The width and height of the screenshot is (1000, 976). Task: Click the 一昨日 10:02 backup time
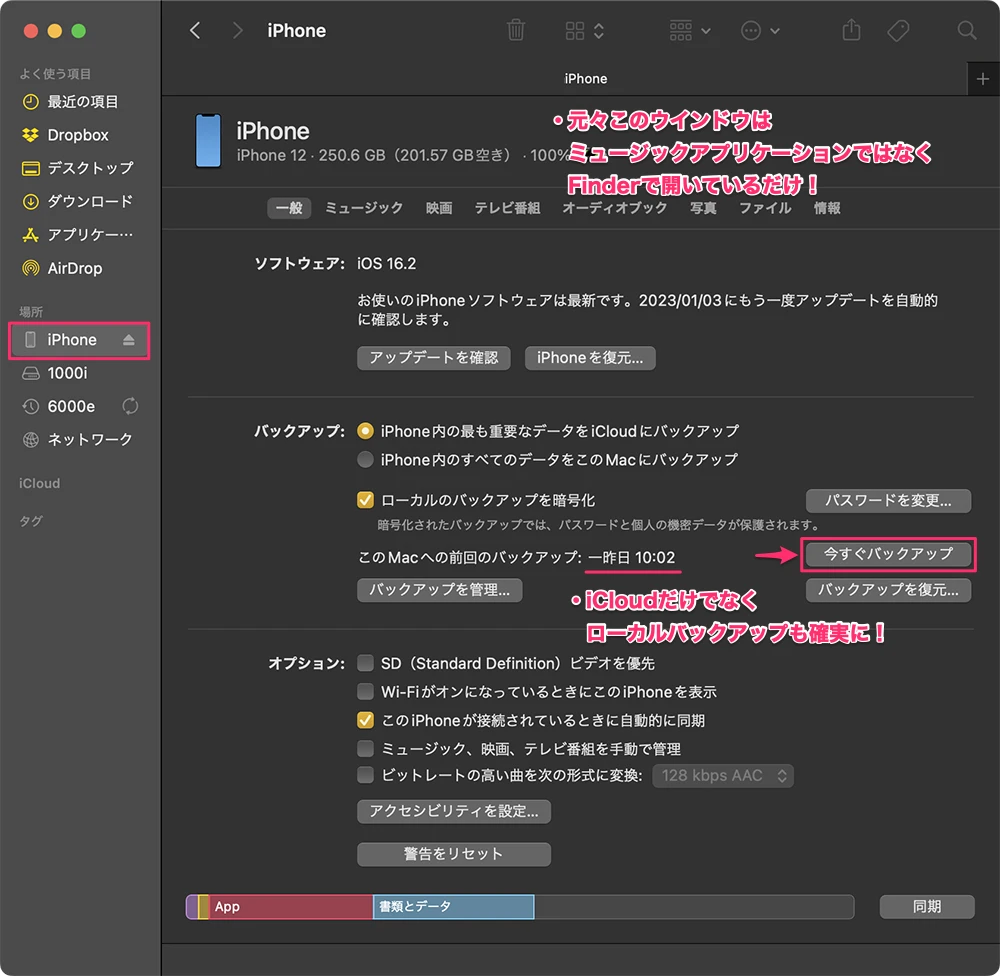click(x=631, y=558)
